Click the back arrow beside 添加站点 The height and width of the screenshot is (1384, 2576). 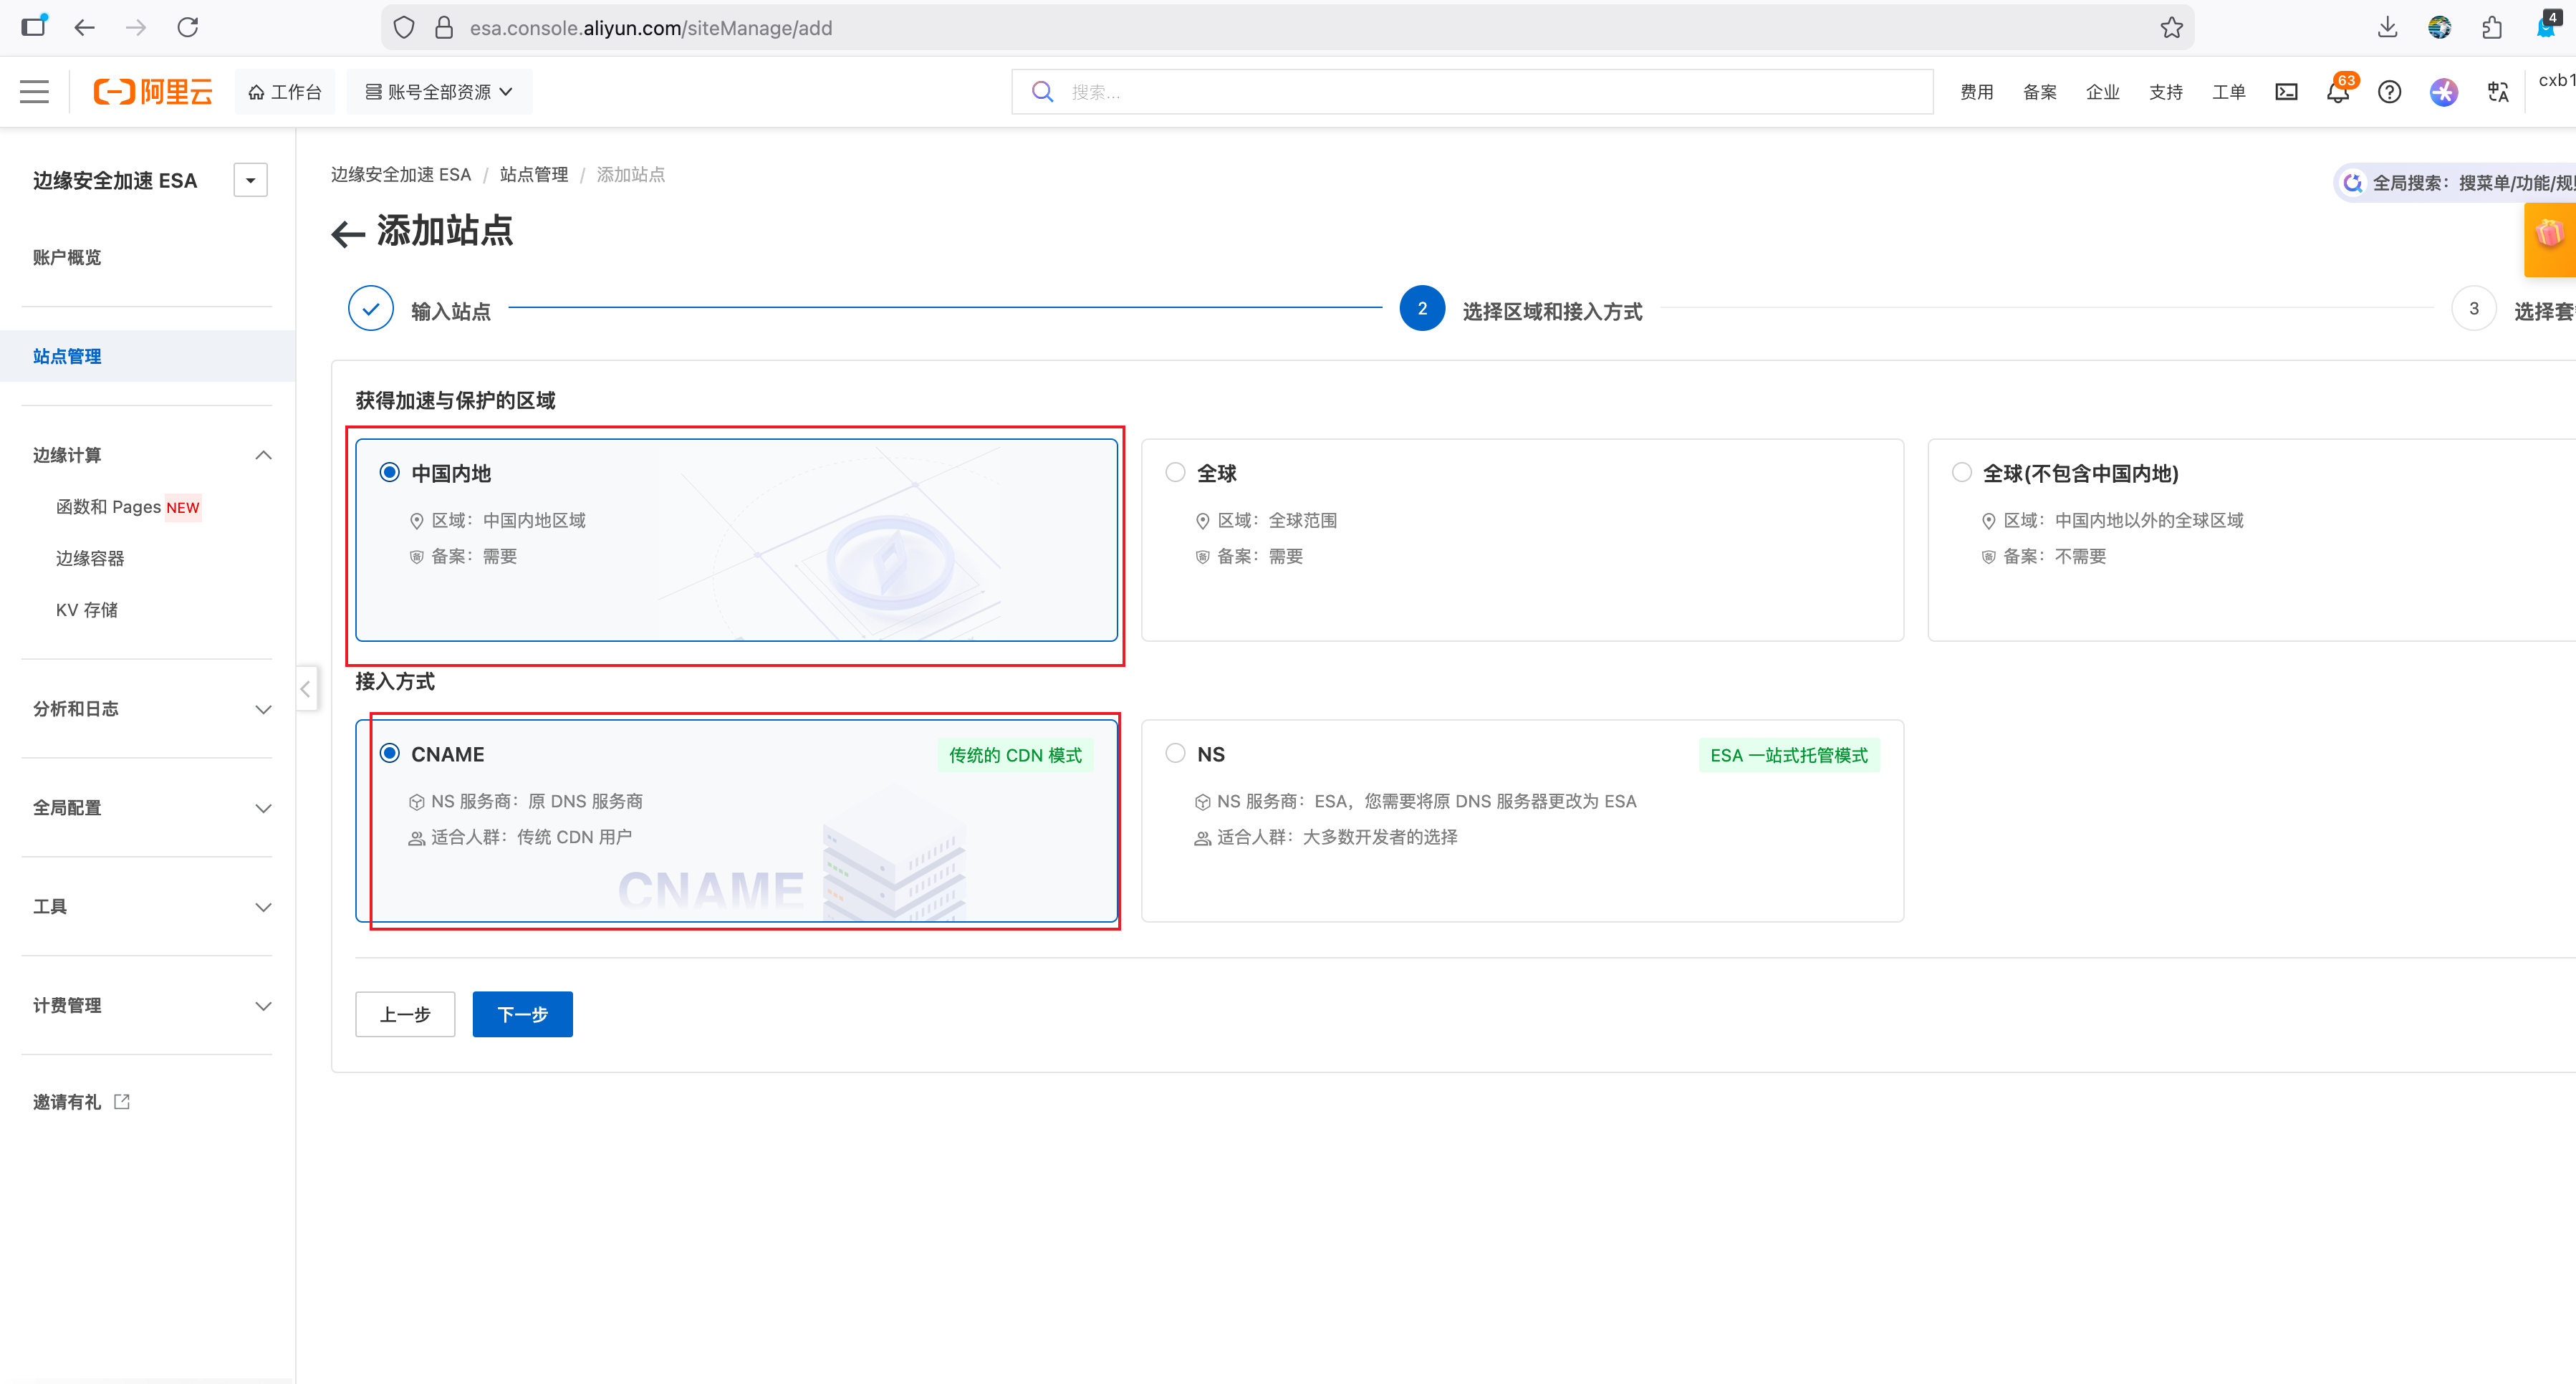pos(347,233)
